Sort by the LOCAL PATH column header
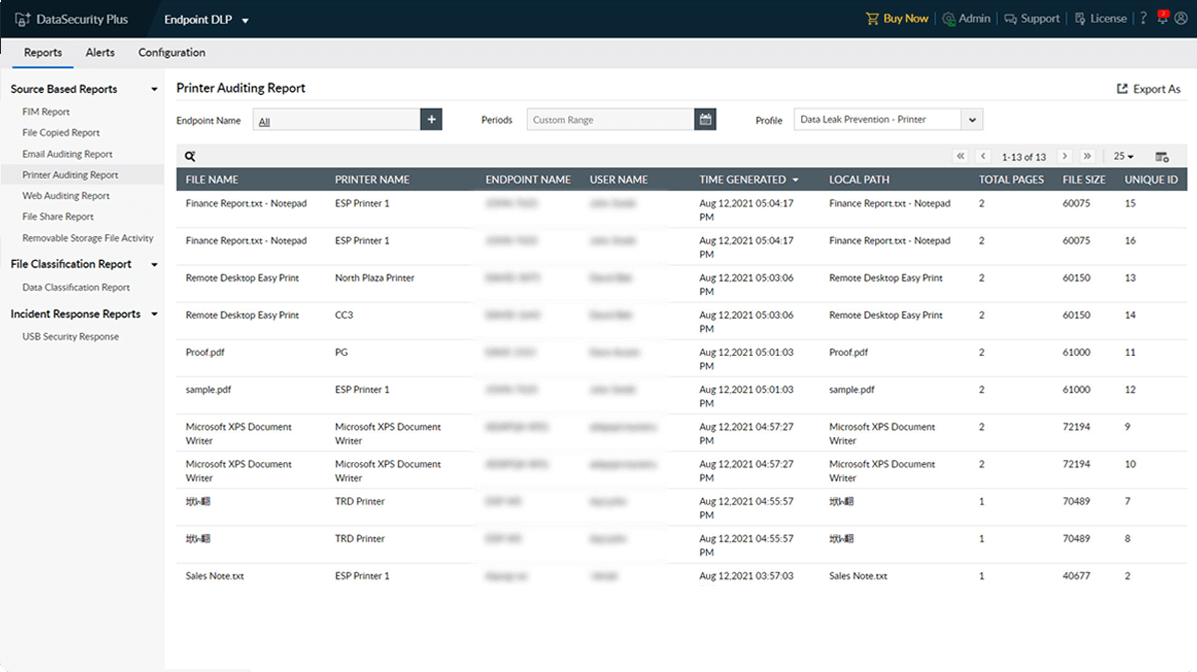The image size is (1197, 672). point(859,179)
